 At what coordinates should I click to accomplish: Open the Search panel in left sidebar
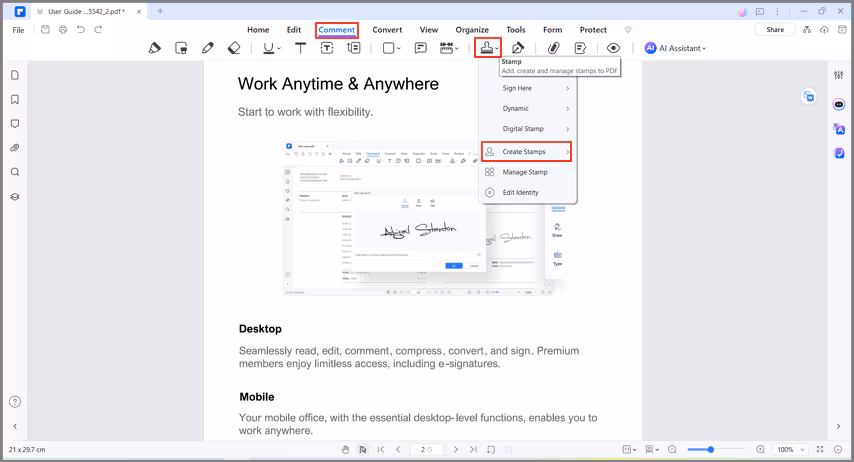(x=15, y=172)
